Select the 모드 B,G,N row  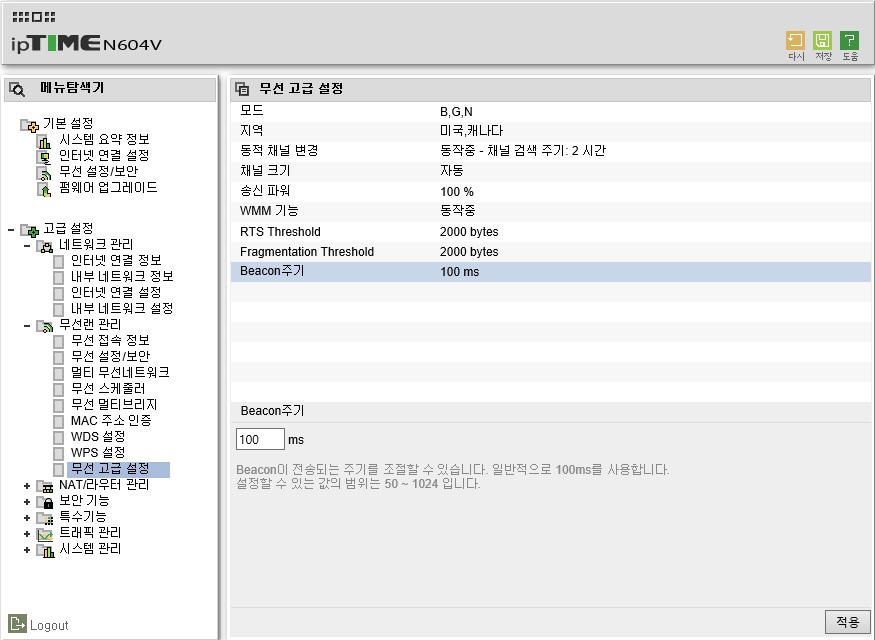[550, 112]
